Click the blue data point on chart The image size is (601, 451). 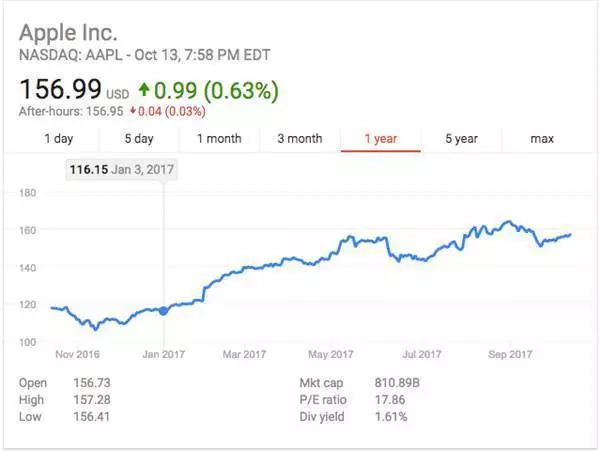coord(164,310)
